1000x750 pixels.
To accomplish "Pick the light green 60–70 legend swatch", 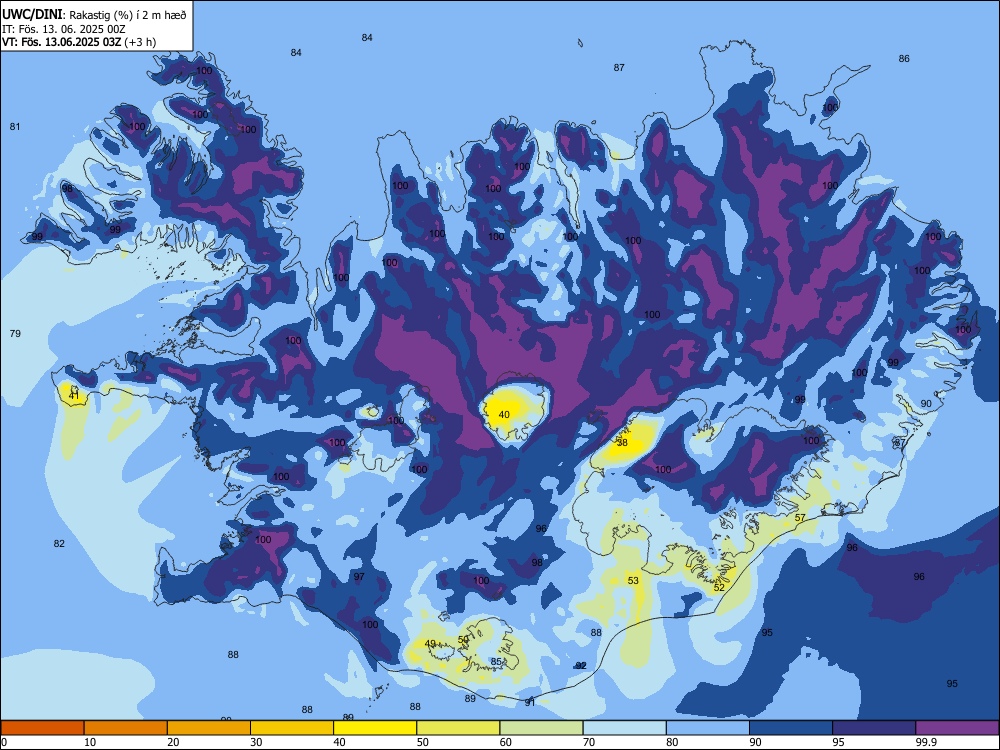I will [541, 728].
